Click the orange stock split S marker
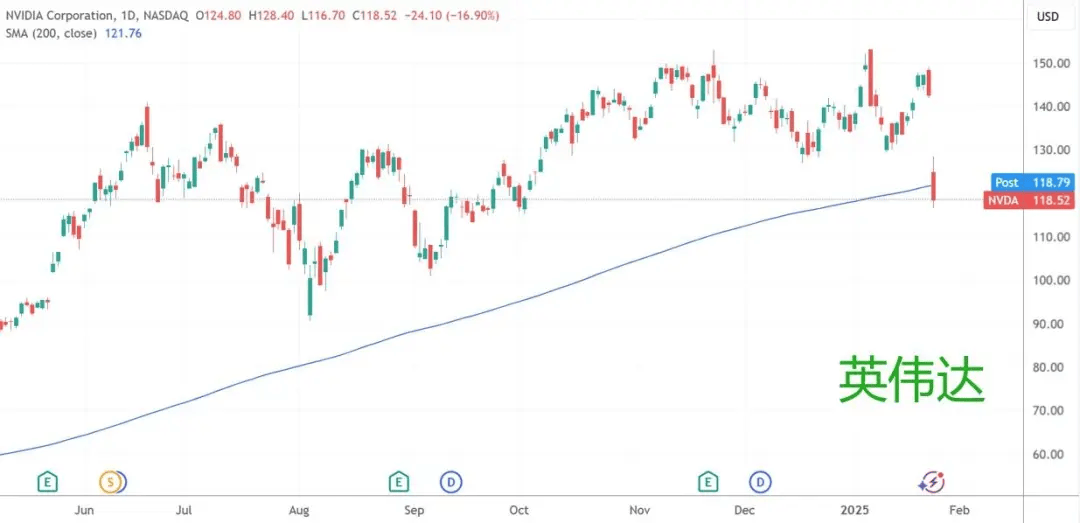Screen dimensions: 1080x523 (110, 482)
